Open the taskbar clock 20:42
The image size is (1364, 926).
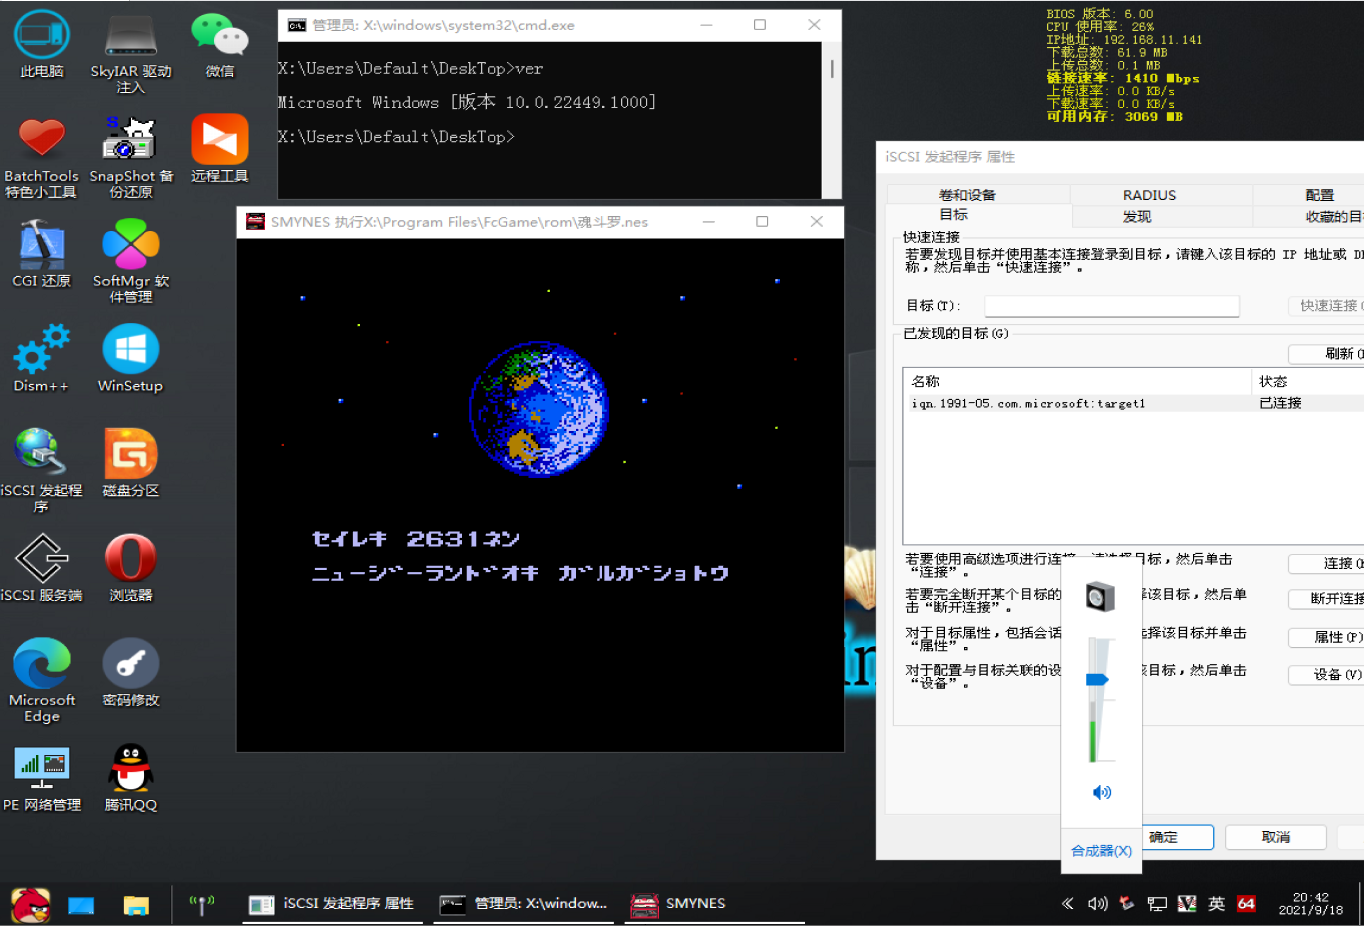[1310, 904]
